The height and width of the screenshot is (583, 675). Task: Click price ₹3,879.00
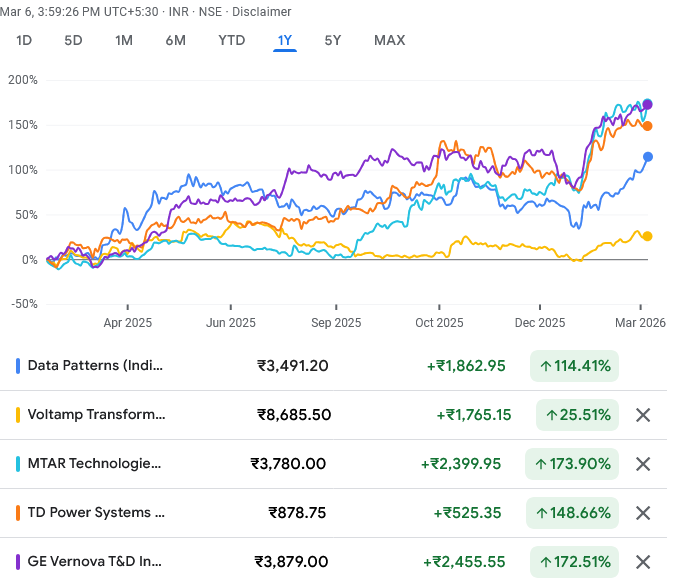click(291, 562)
